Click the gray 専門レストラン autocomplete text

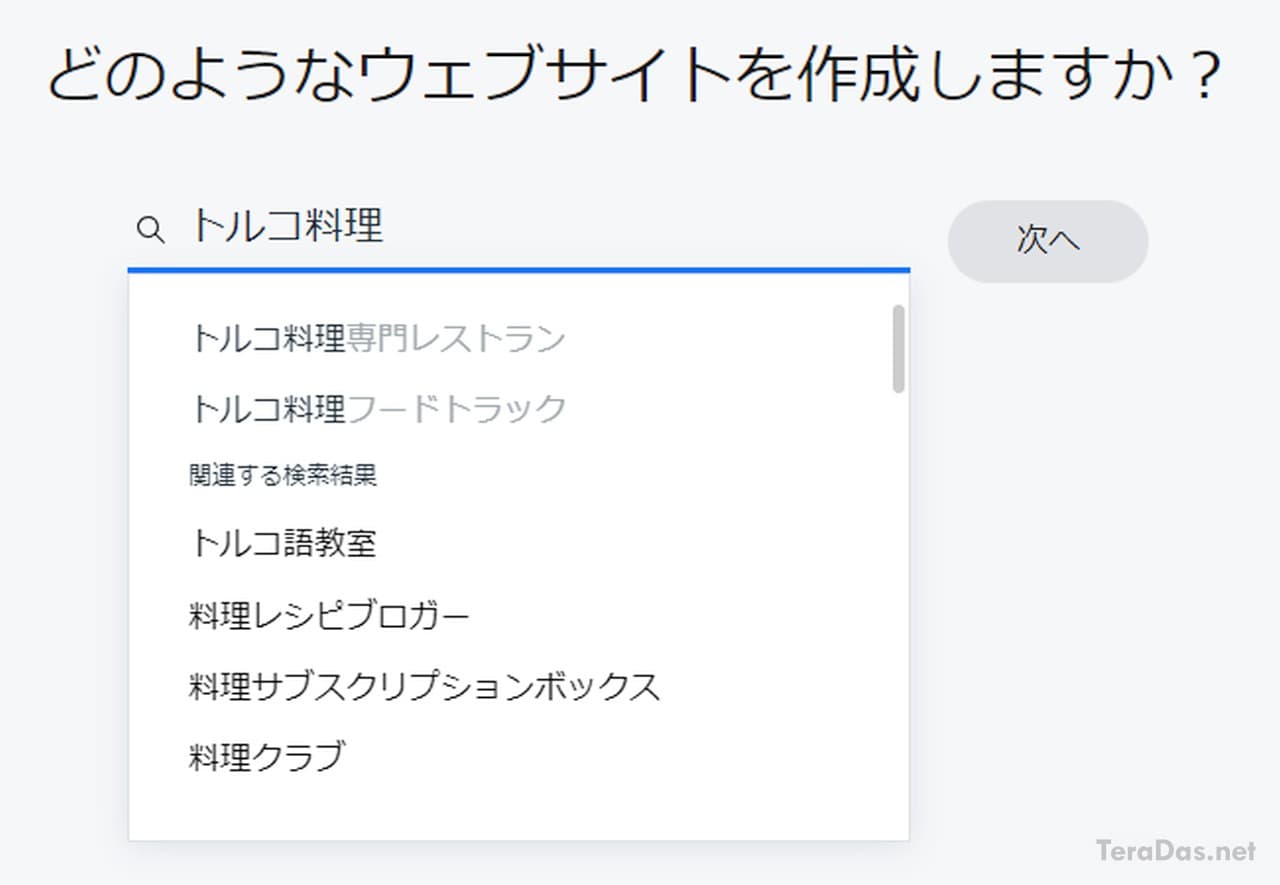click(x=456, y=339)
